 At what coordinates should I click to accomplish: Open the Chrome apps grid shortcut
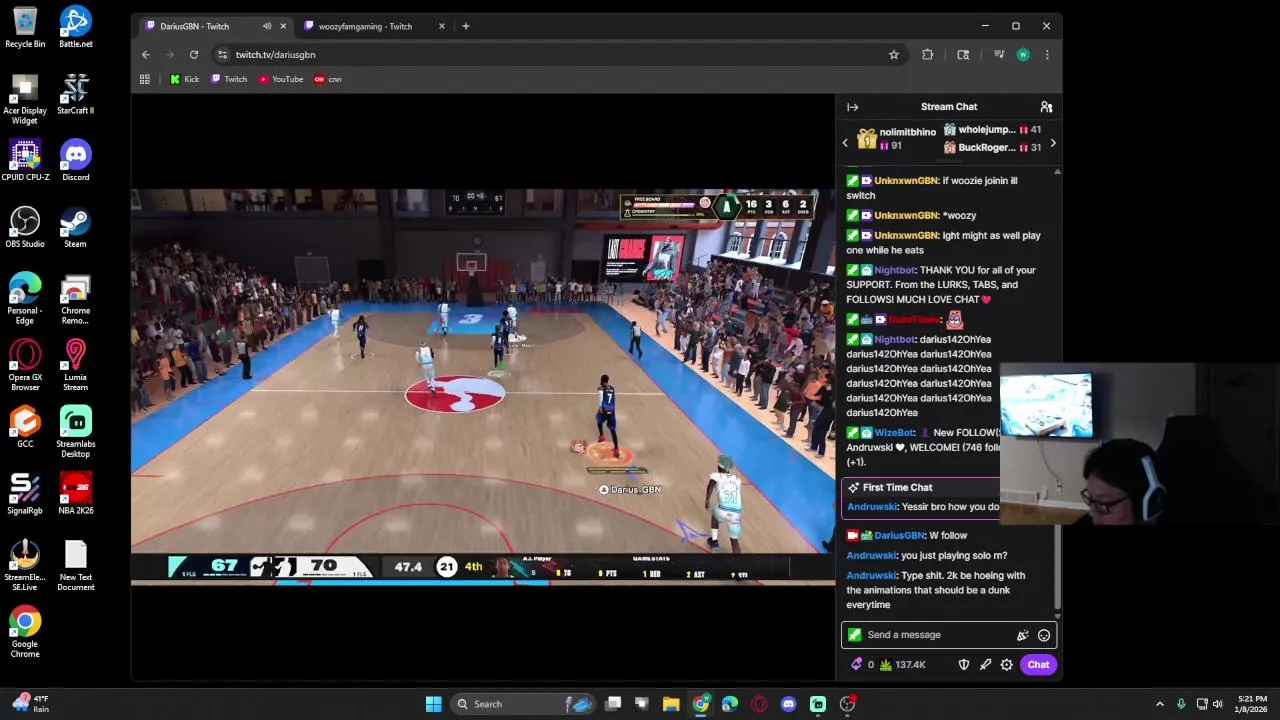[145, 79]
